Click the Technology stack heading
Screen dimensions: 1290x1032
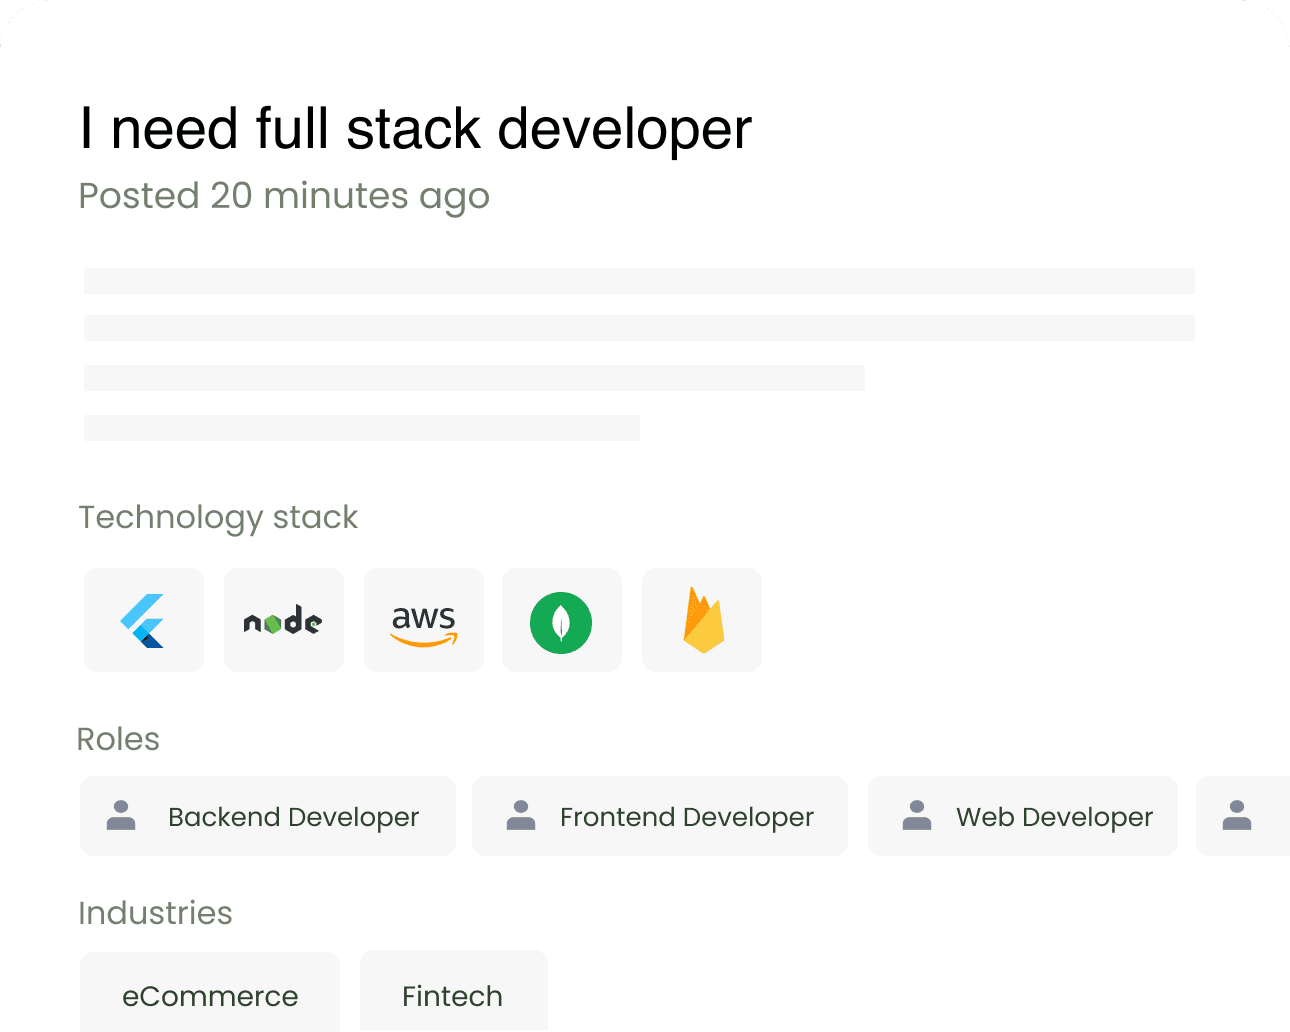(218, 518)
